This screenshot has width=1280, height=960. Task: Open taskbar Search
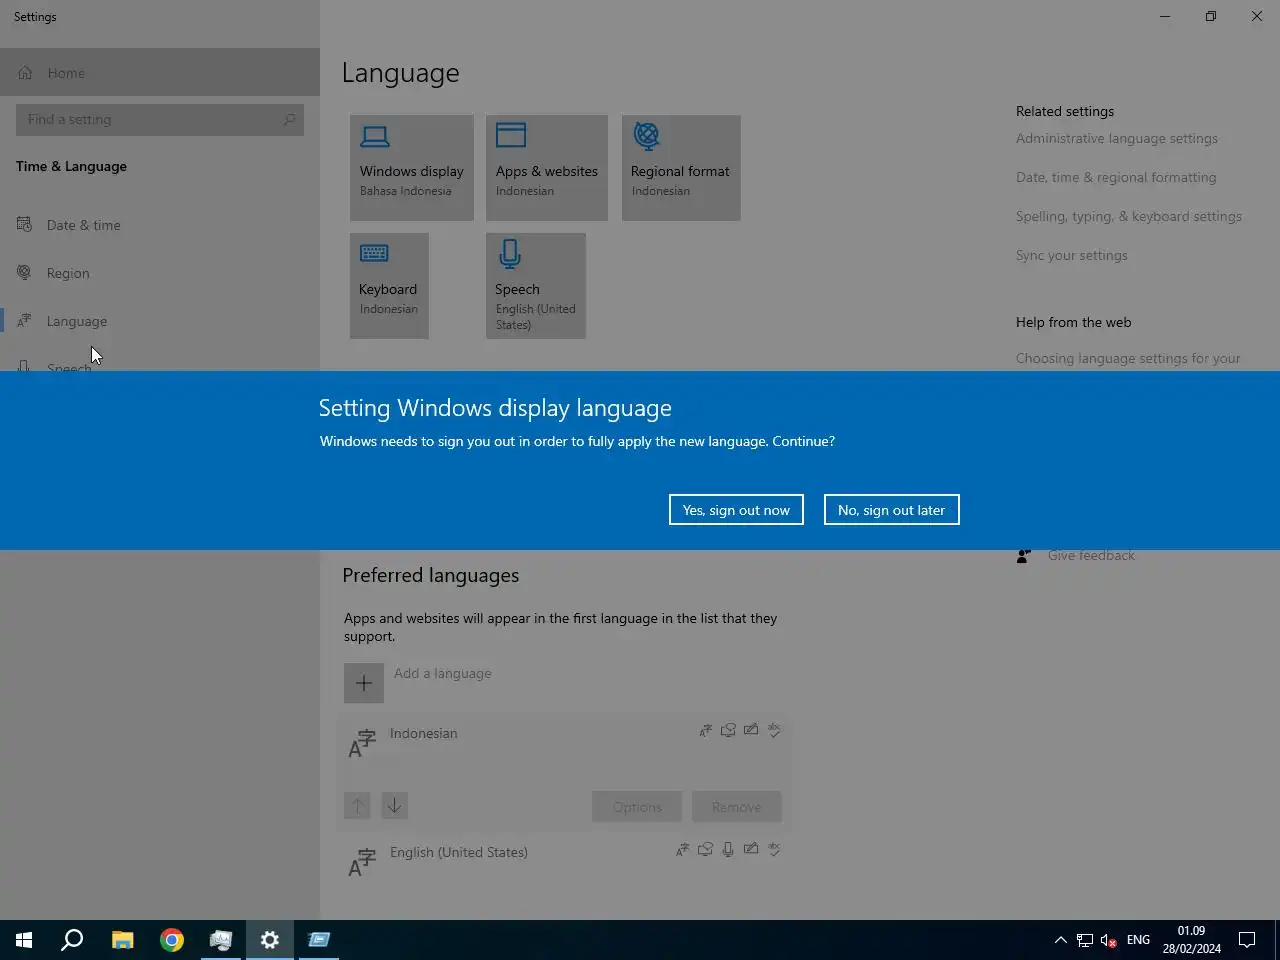pos(72,940)
